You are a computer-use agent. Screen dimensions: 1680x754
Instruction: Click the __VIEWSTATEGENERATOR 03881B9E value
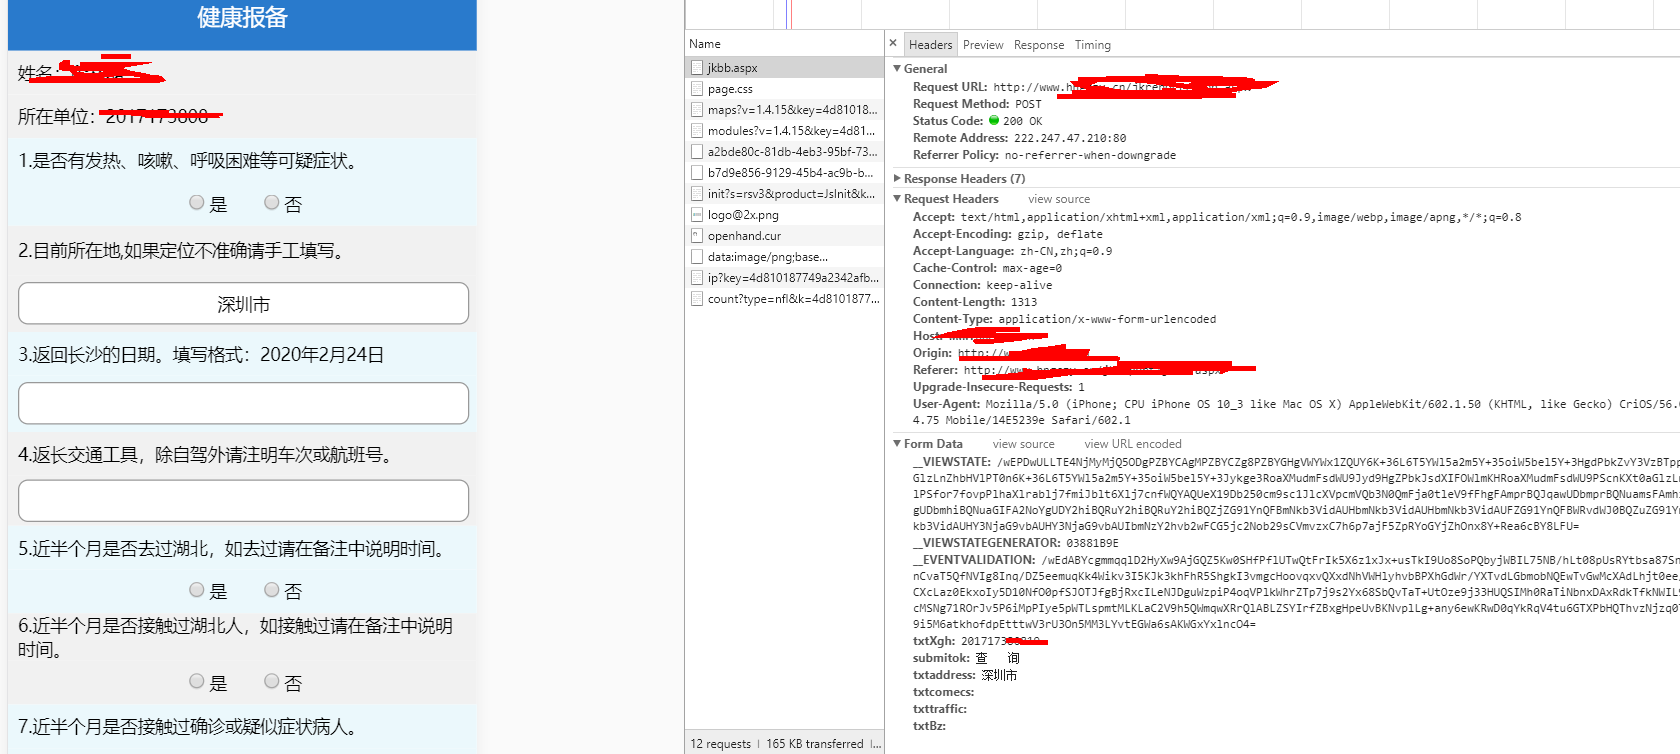[1092, 543]
